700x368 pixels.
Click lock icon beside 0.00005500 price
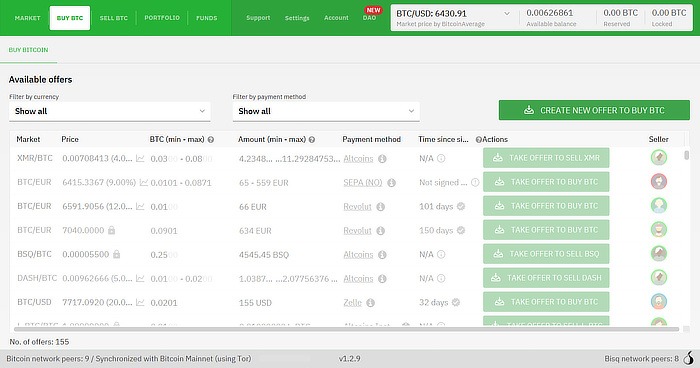pyautogui.click(x=117, y=254)
